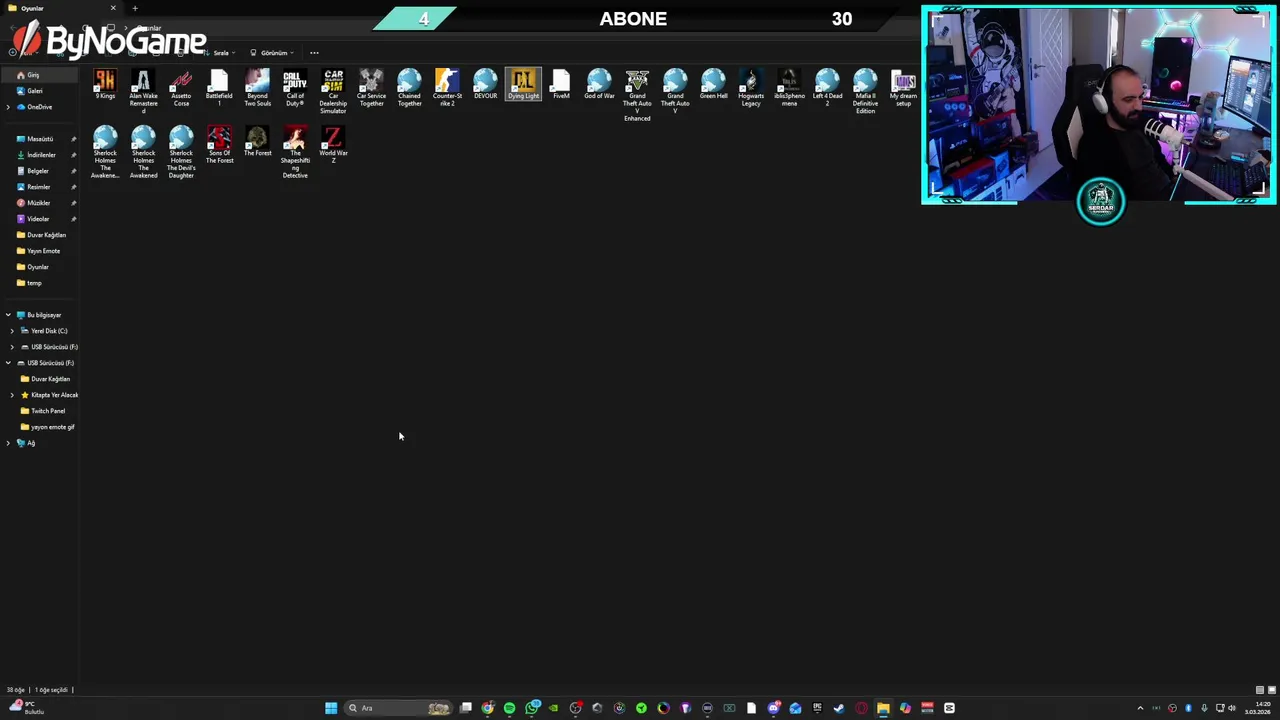
Task: Select the Car Service Together shortcut
Action: (x=371, y=88)
